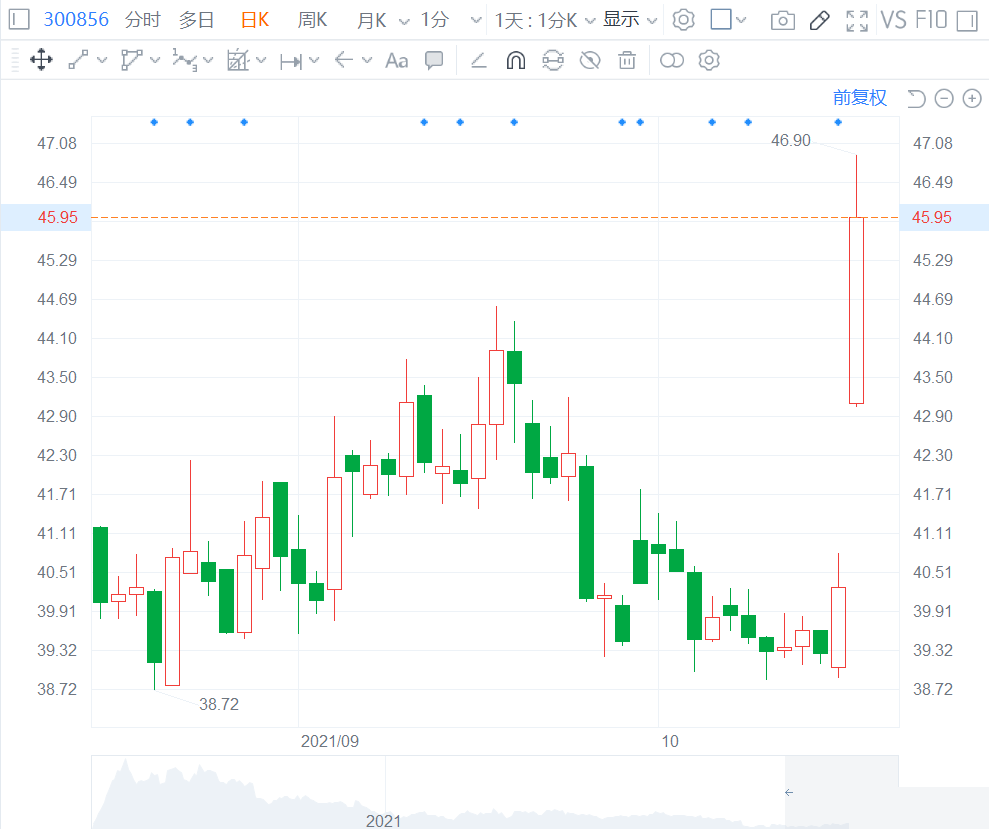This screenshot has width=989, height=829.
Task: Click the 2021/09 date axis label
Action: 330,741
